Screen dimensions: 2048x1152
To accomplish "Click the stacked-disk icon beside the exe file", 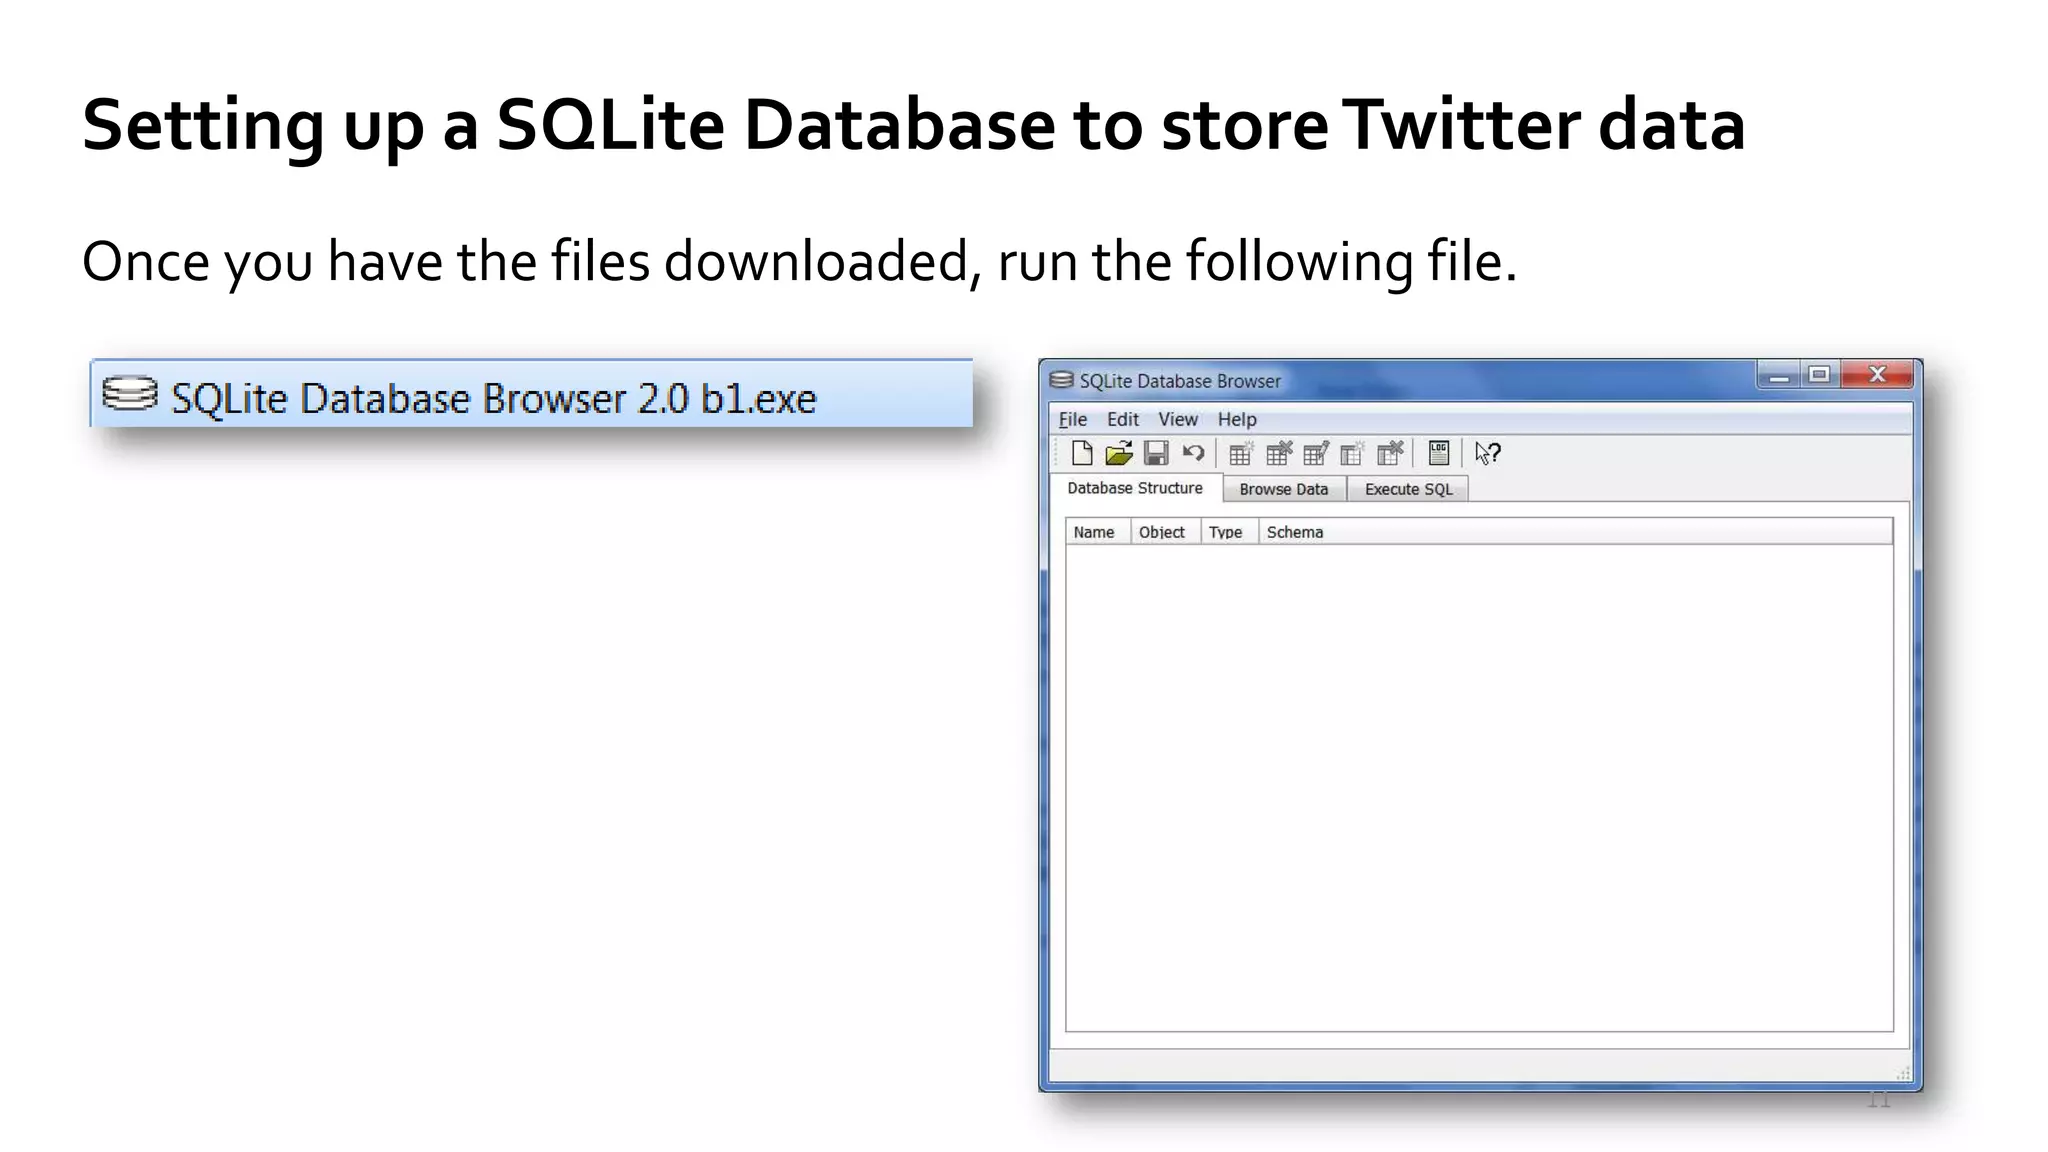I will click(x=130, y=393).
